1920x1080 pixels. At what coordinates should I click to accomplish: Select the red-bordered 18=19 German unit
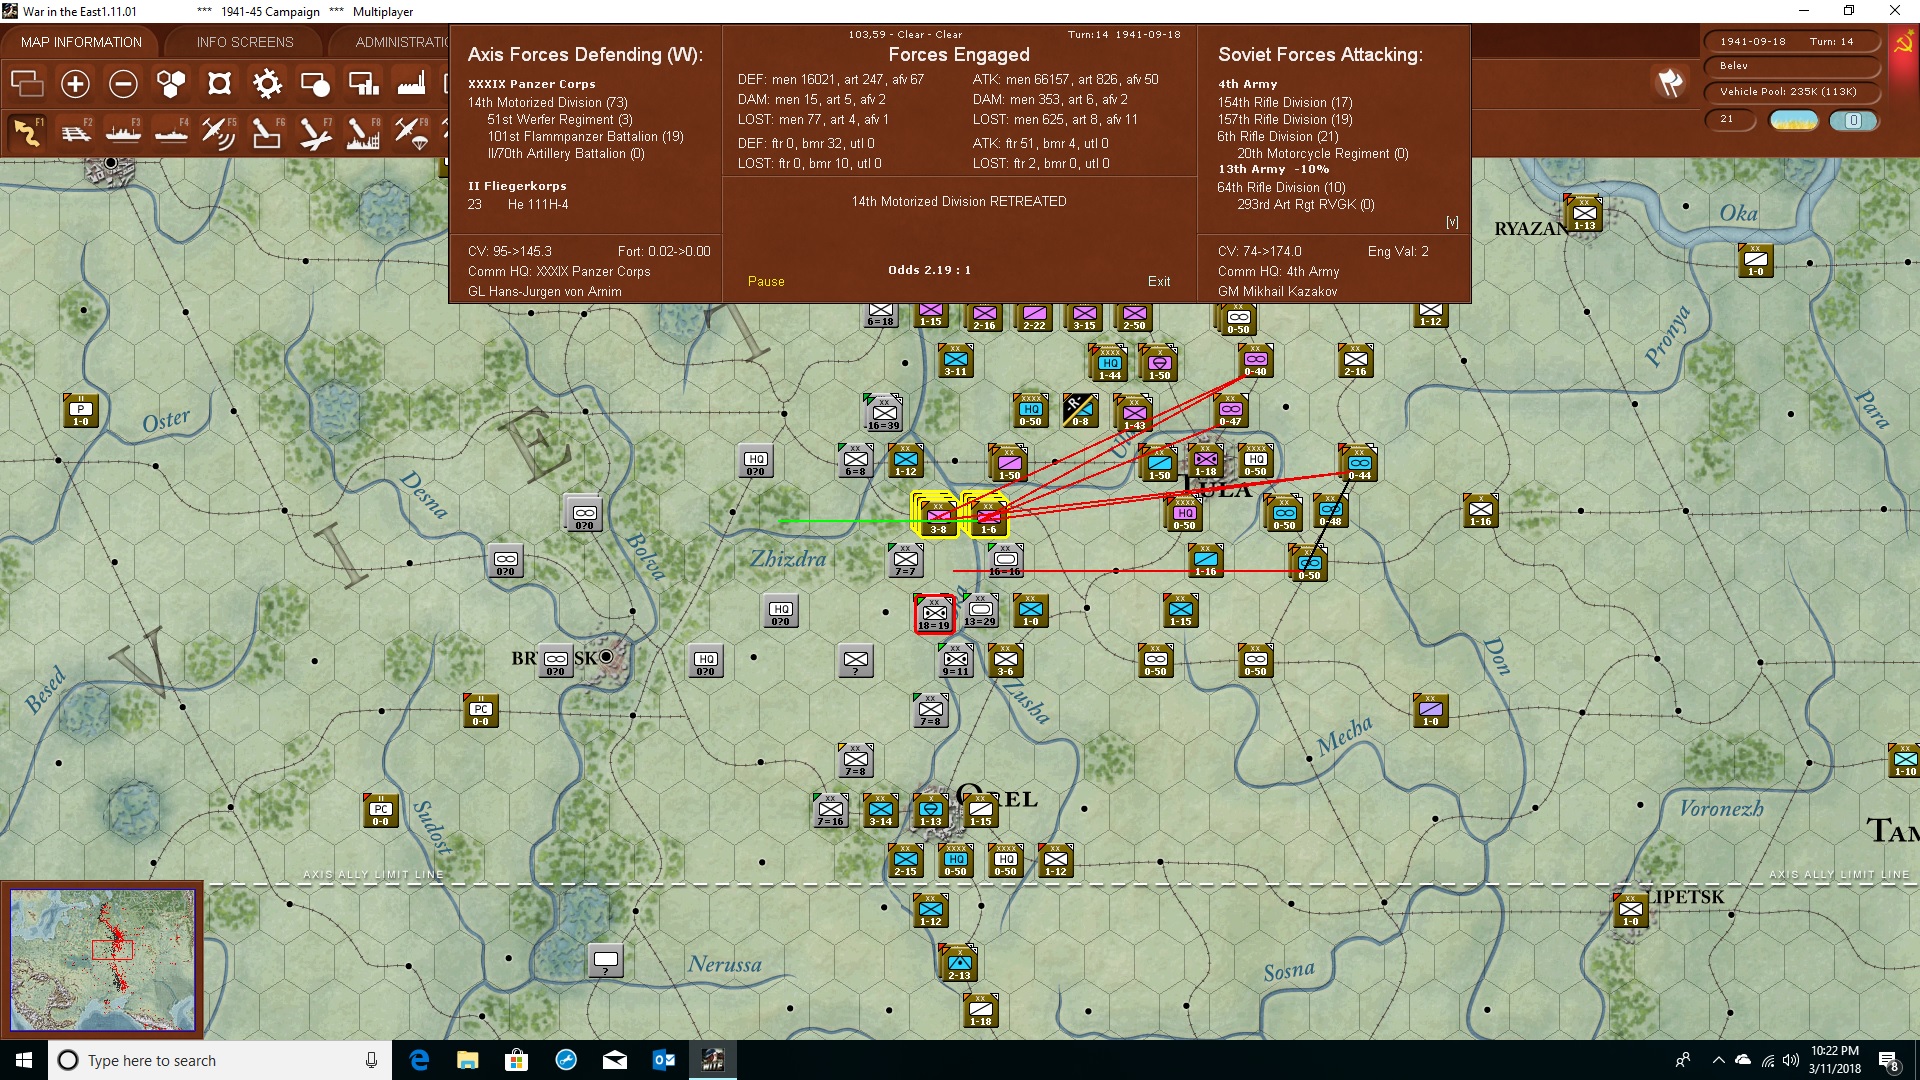[x=934, y=613]
